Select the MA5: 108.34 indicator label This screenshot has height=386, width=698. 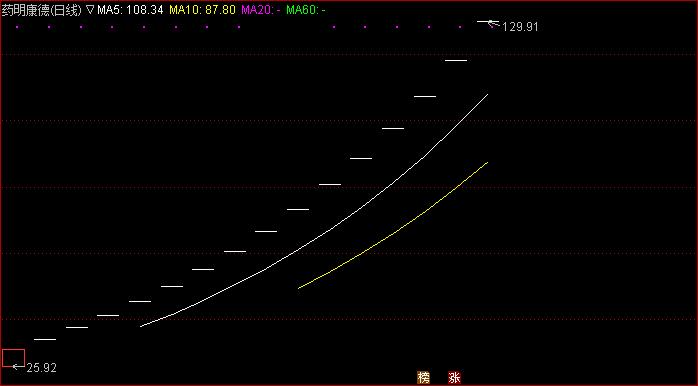pos(130,10)
